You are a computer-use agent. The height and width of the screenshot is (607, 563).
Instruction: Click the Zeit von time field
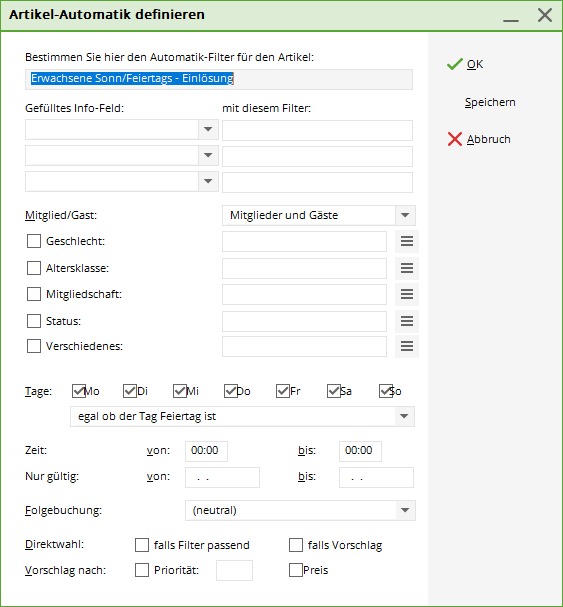[x=206, y=451]
